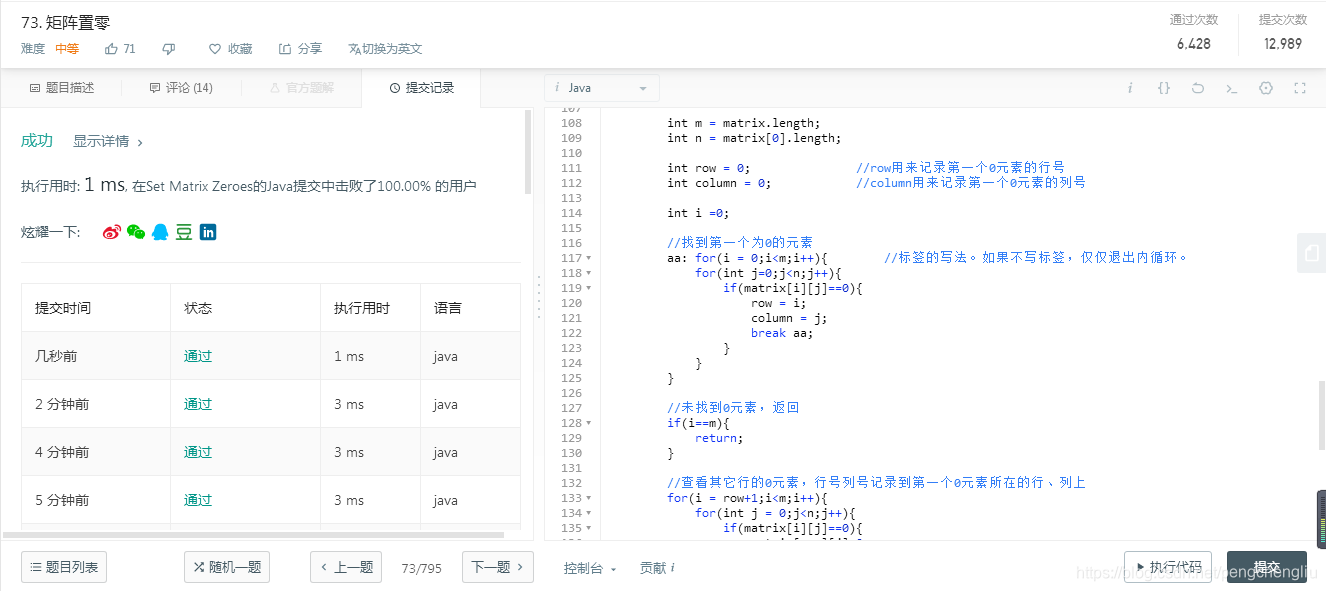
Task: Click the 贡献 link
Action: pyautogui.click(x=652, y=568)
